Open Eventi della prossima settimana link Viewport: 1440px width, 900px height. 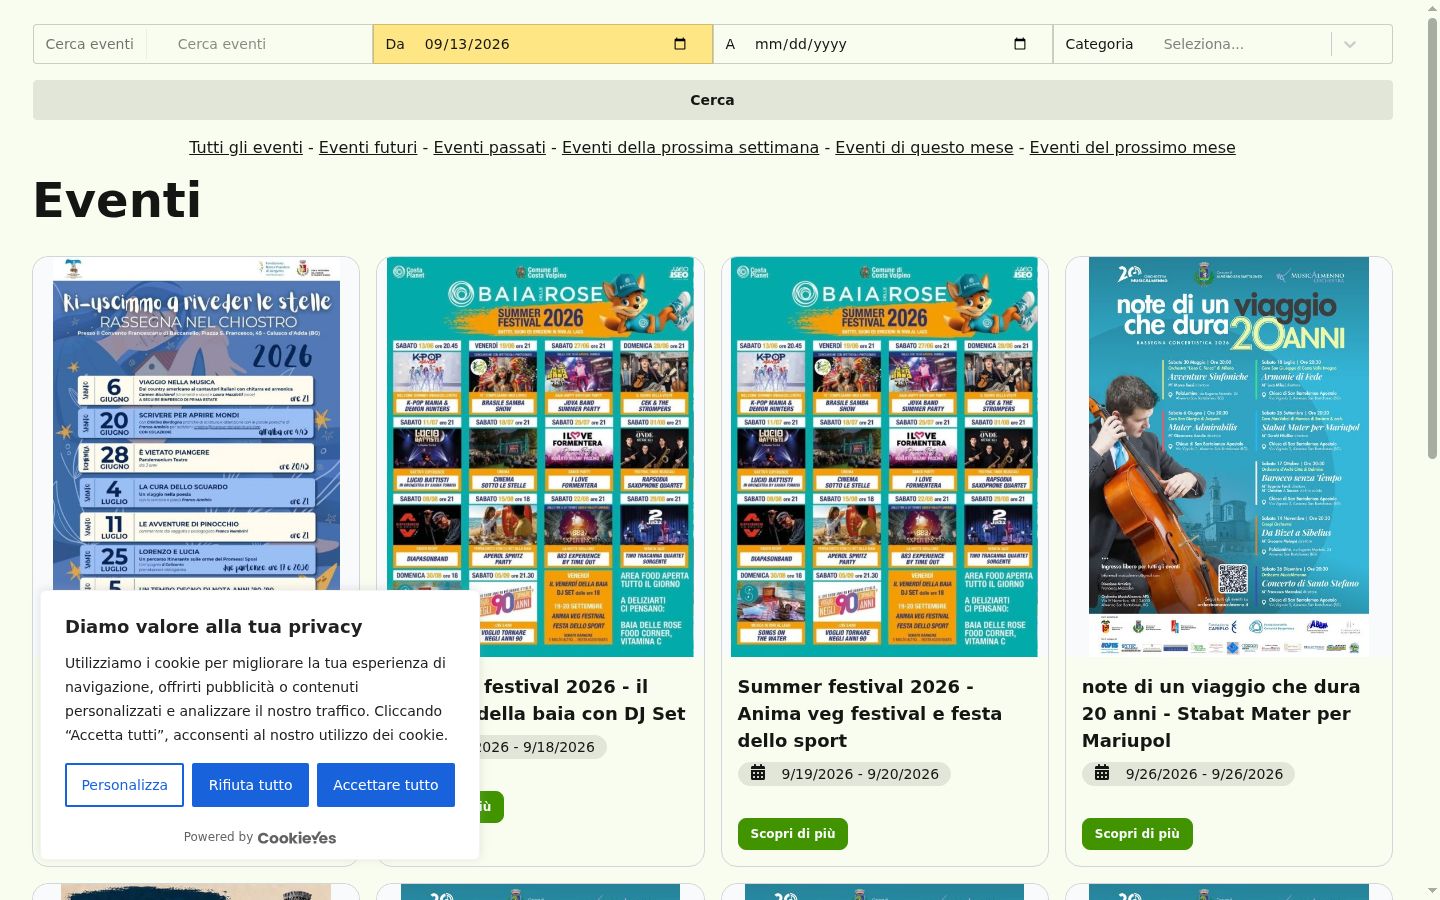tap(690, 148)
